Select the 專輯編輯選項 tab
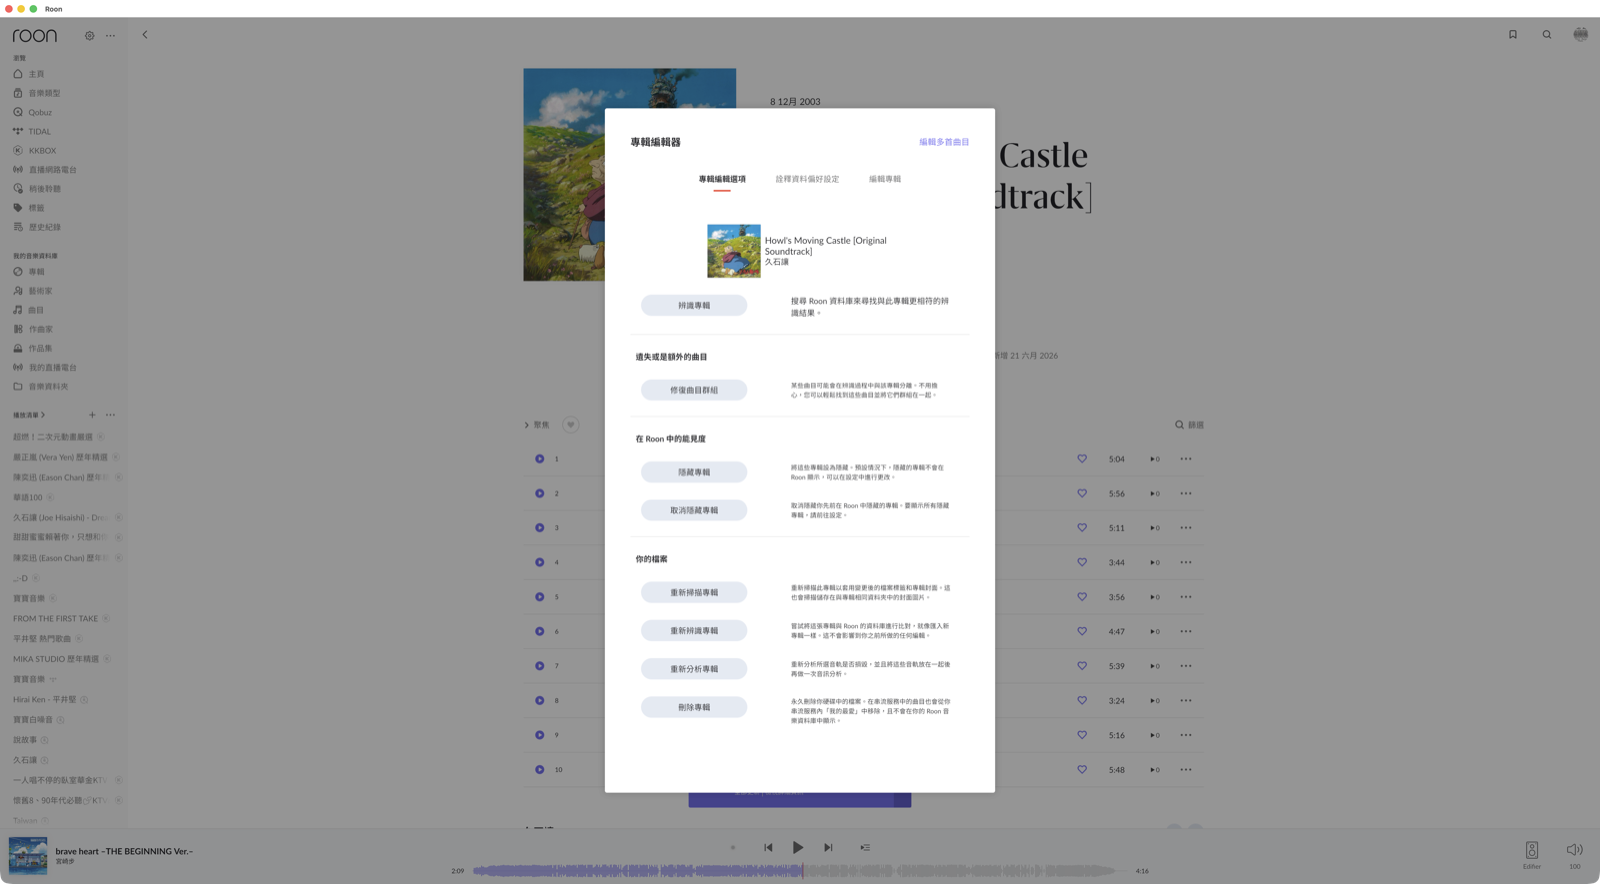1600x884 pixels. coord(722,180)
